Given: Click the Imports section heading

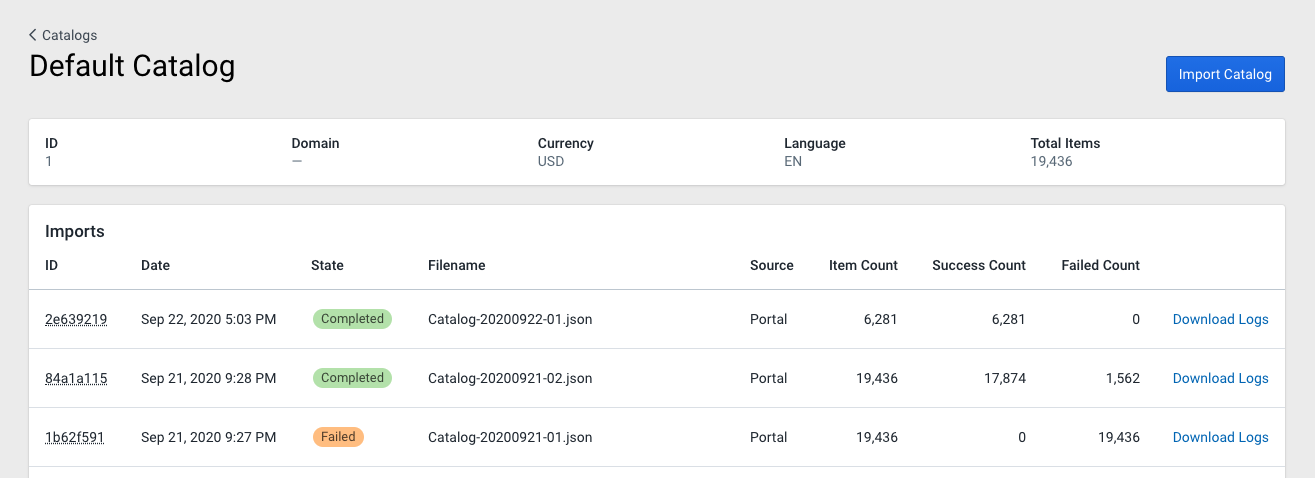Looking at the screenshot, I should pos(75,232).
